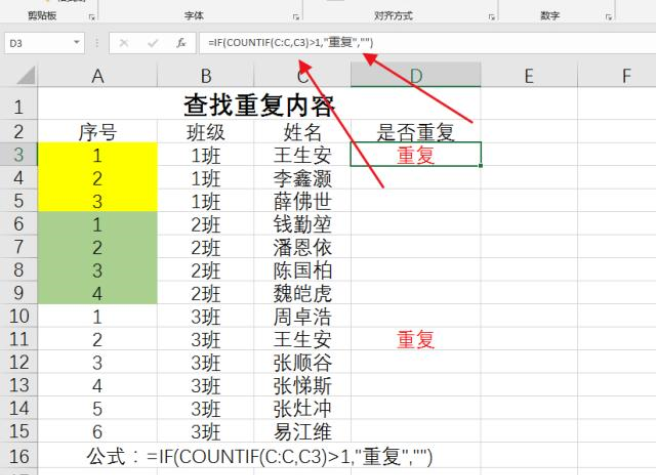Select cell D11 showing red 重复
The image size is (658, 475).
(415, 340)
